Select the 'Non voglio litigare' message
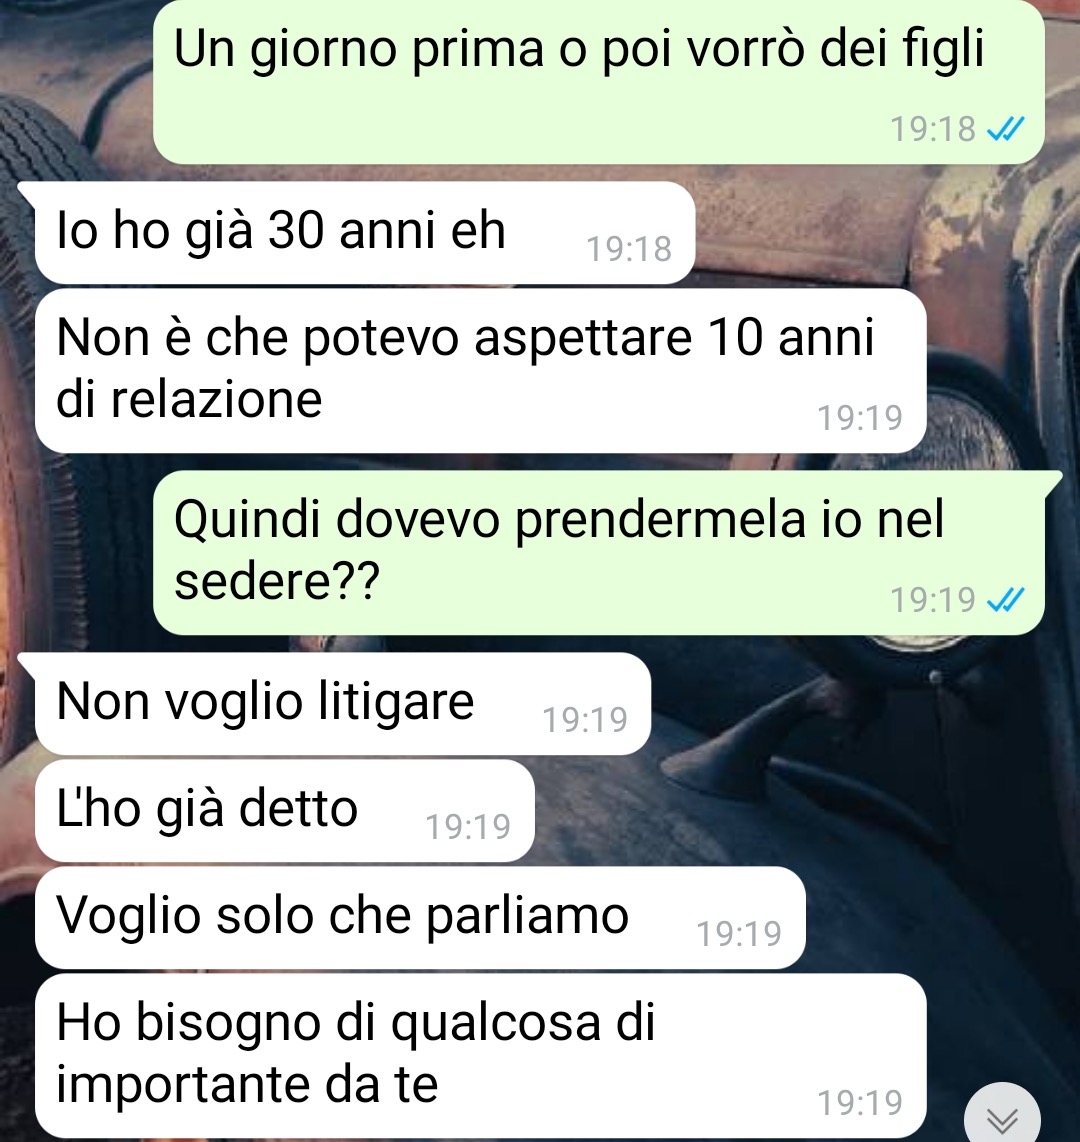Screen dimensions: 1080x1142 343,704
